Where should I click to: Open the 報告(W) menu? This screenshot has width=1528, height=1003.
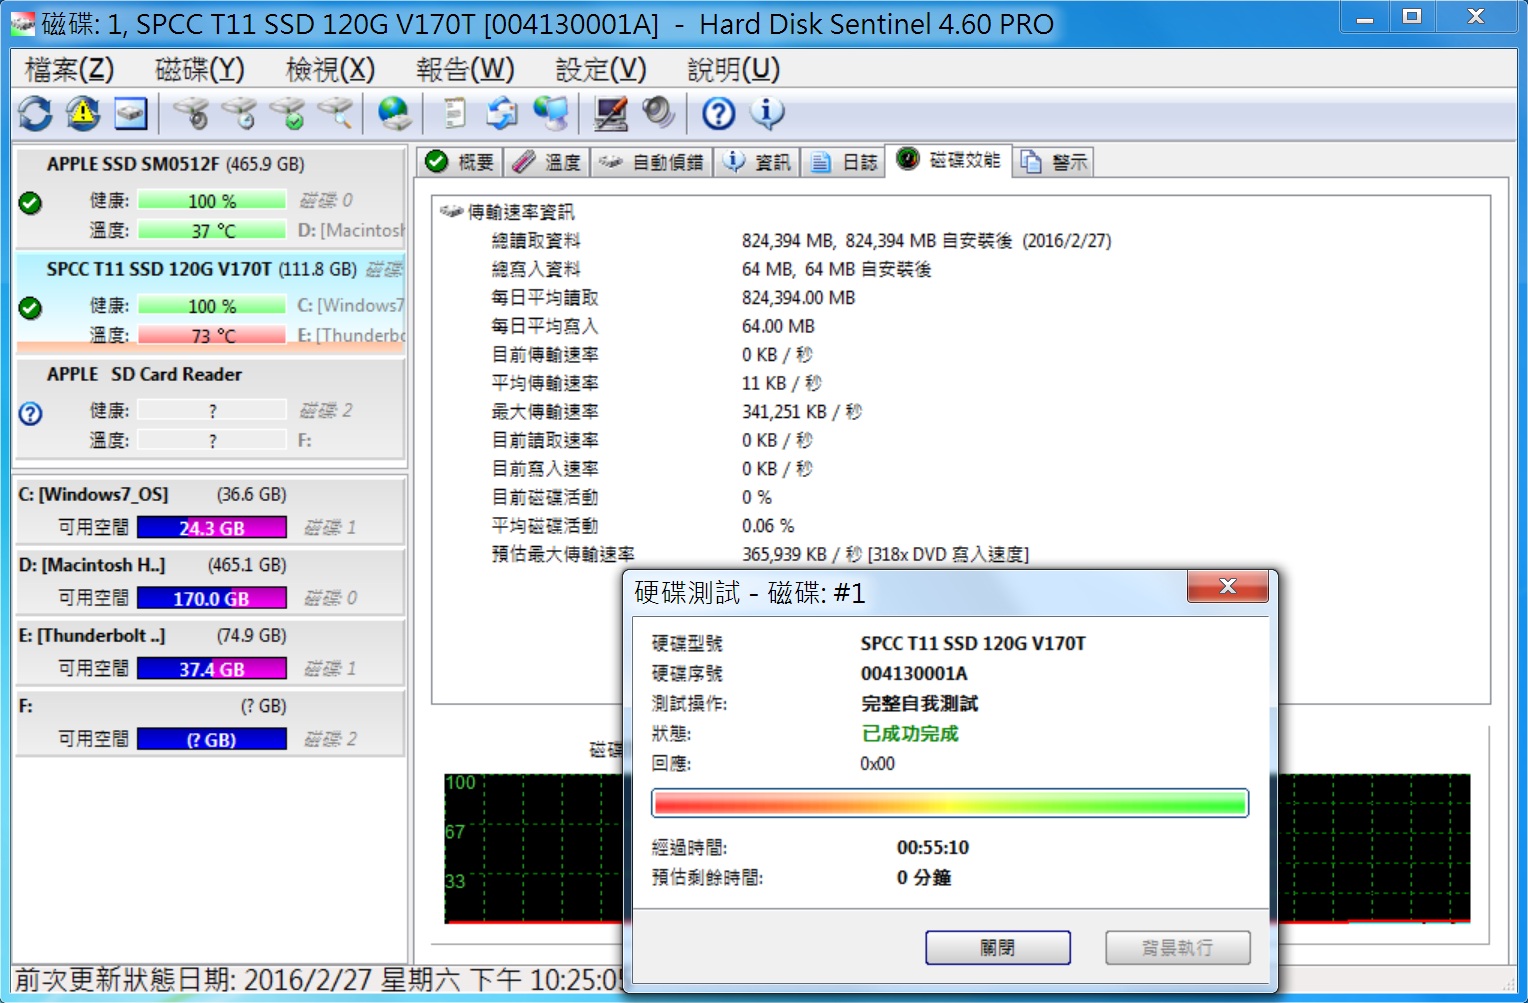(465, 69)
